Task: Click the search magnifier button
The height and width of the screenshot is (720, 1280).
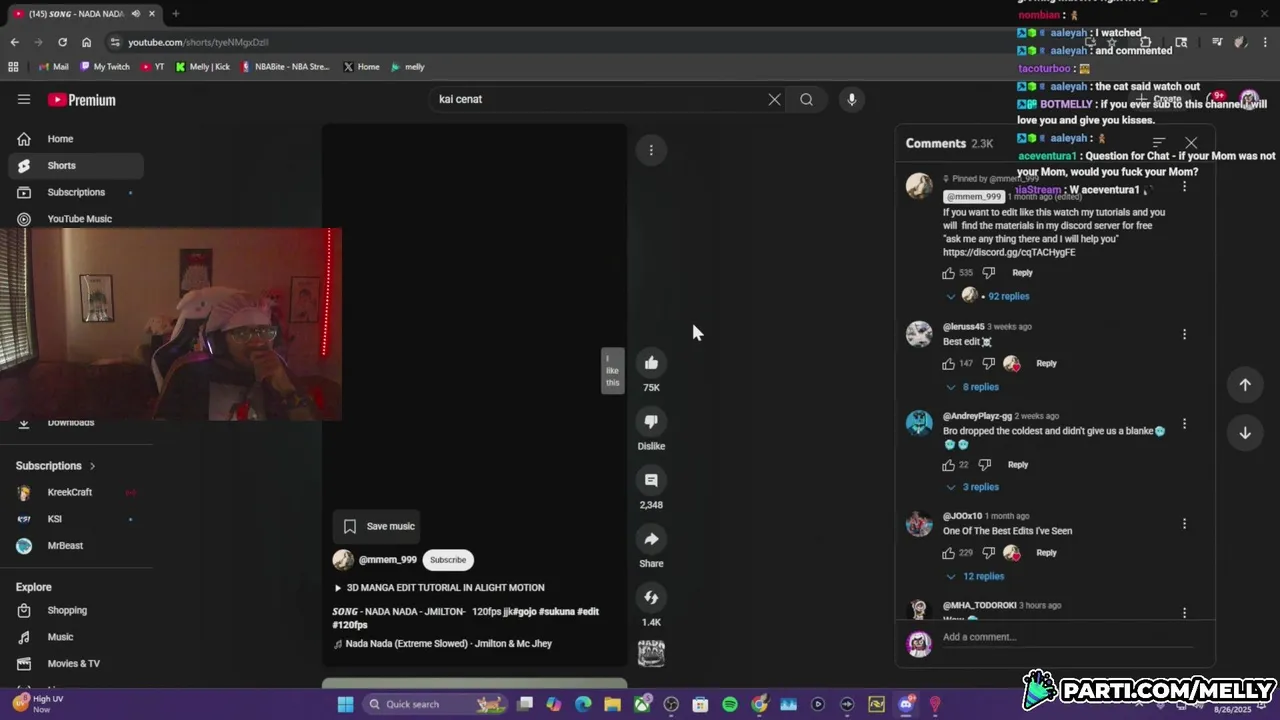Action: tap(806, 99)
